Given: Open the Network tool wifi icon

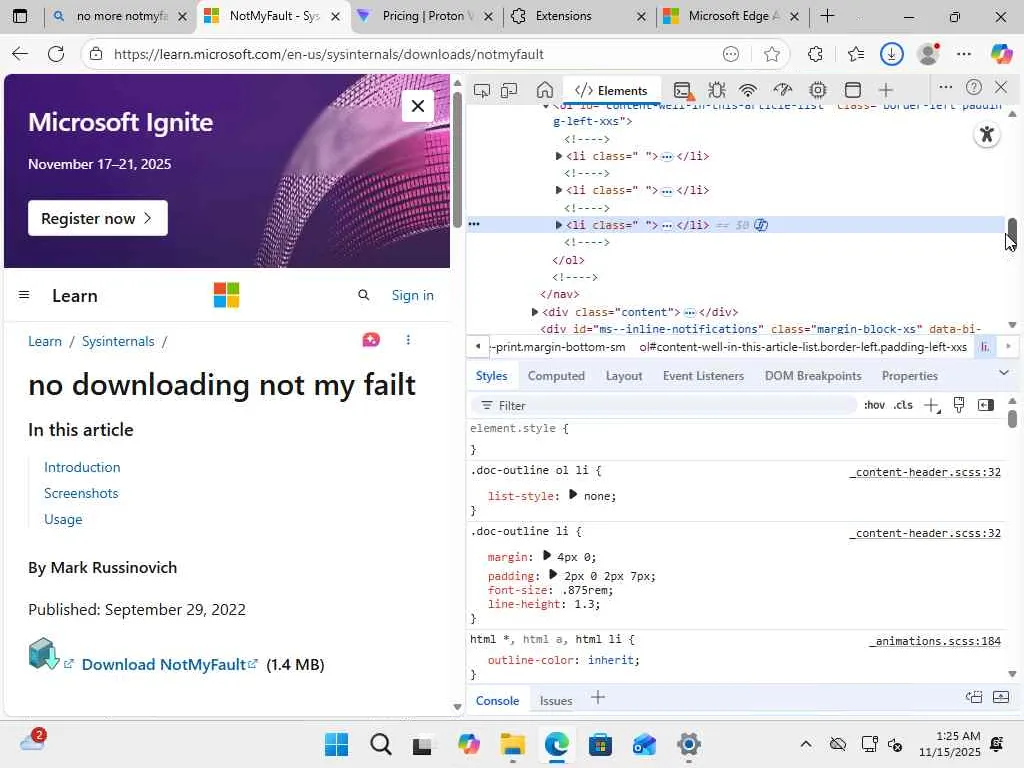Looking at the screenshot, I should 748,90.
